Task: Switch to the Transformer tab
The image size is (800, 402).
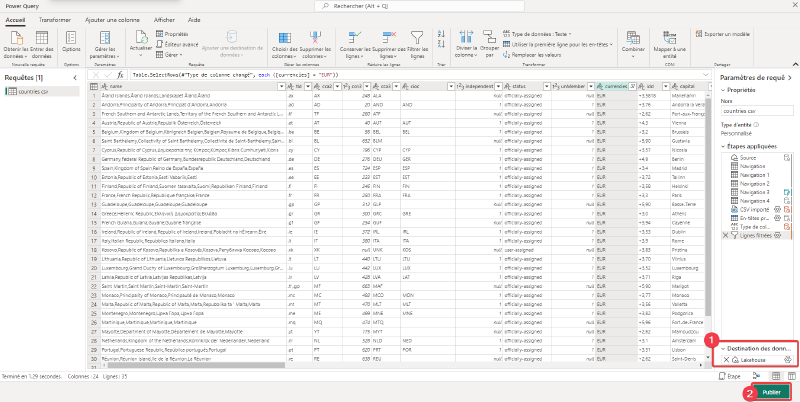Action: coord(55,20)
